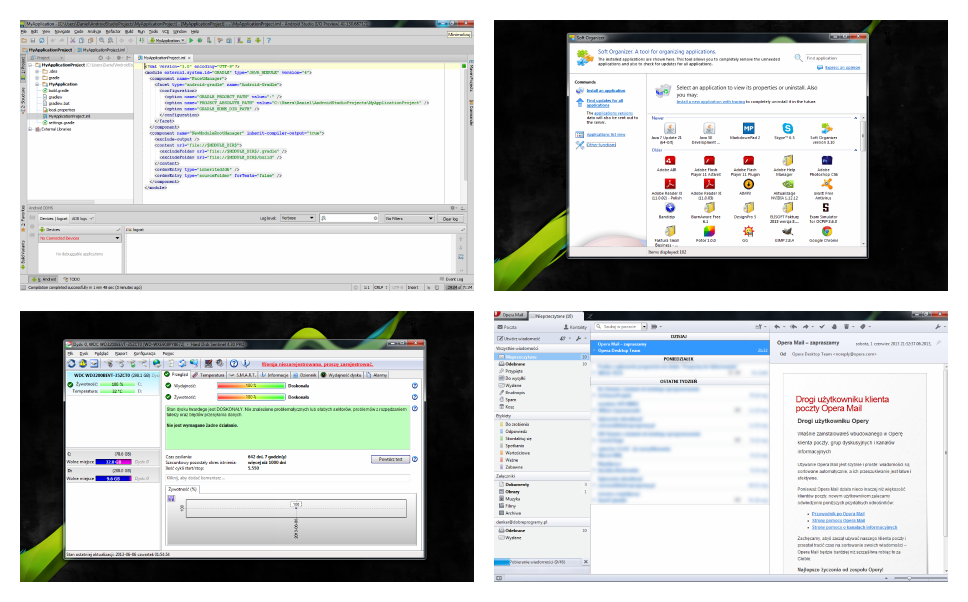Click the Install an application link
Image resolution: width=968 pixels, height=602 pixels.
point(606,91)
